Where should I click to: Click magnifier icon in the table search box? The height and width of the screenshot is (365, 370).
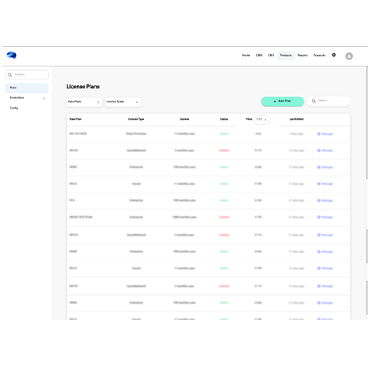tap(314, 101)
